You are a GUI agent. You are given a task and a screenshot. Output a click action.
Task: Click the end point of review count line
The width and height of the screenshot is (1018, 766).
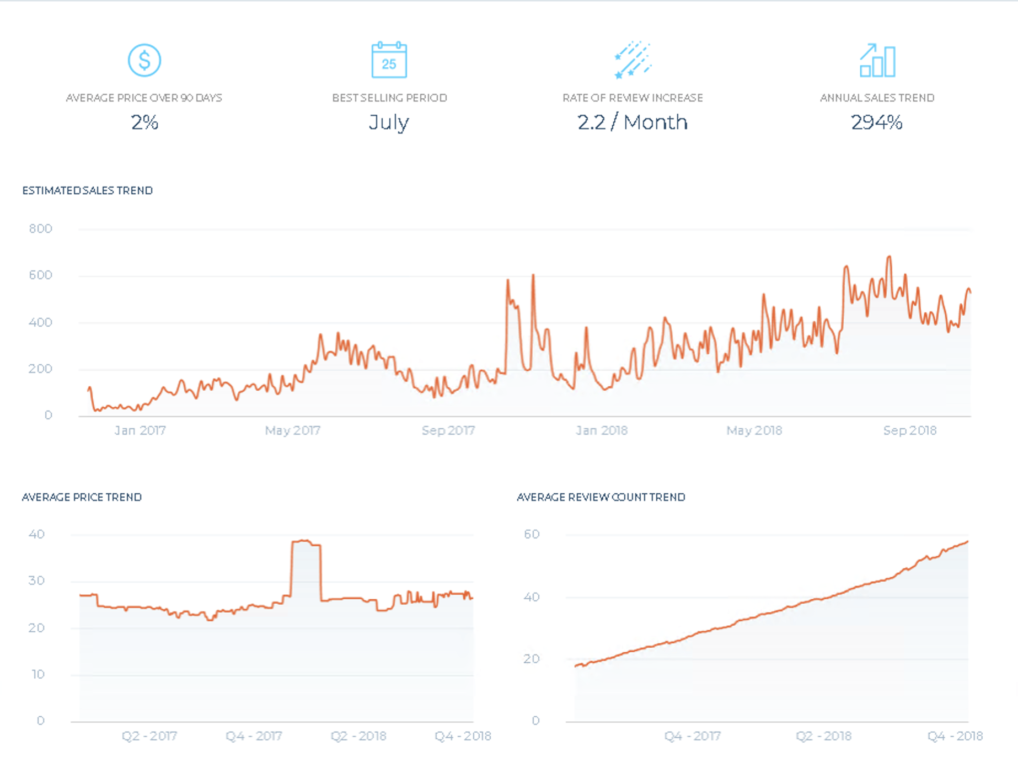click(x=967, y=542)
